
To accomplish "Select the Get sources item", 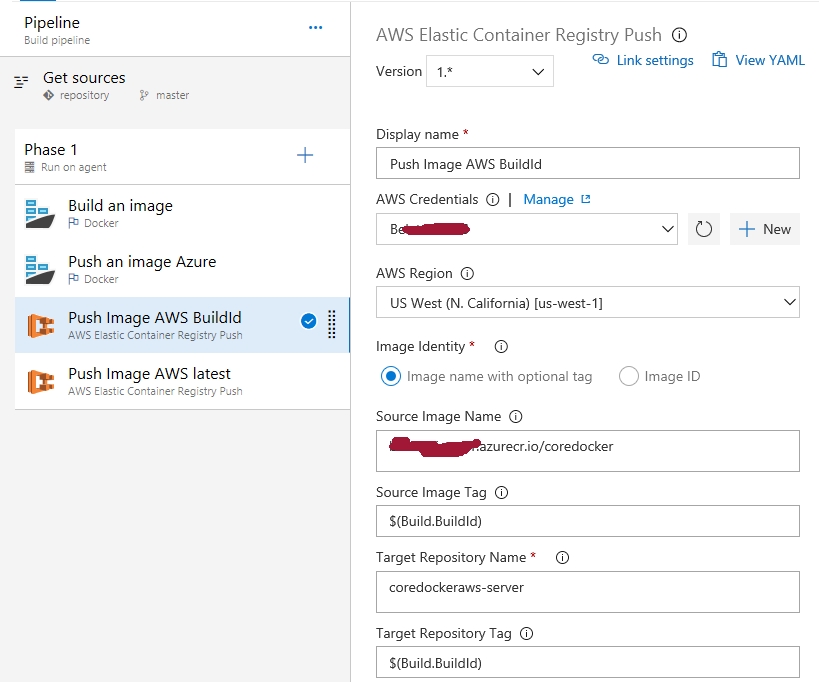I will coord(175,86).
